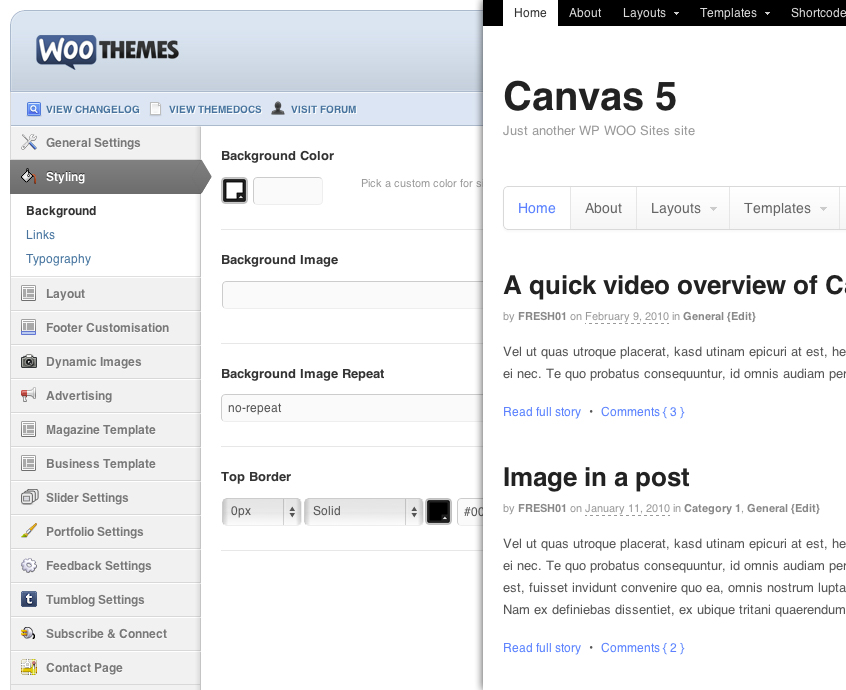
Task: Click the Tumblog Settings 't' icon
Action: click(29, 599)
